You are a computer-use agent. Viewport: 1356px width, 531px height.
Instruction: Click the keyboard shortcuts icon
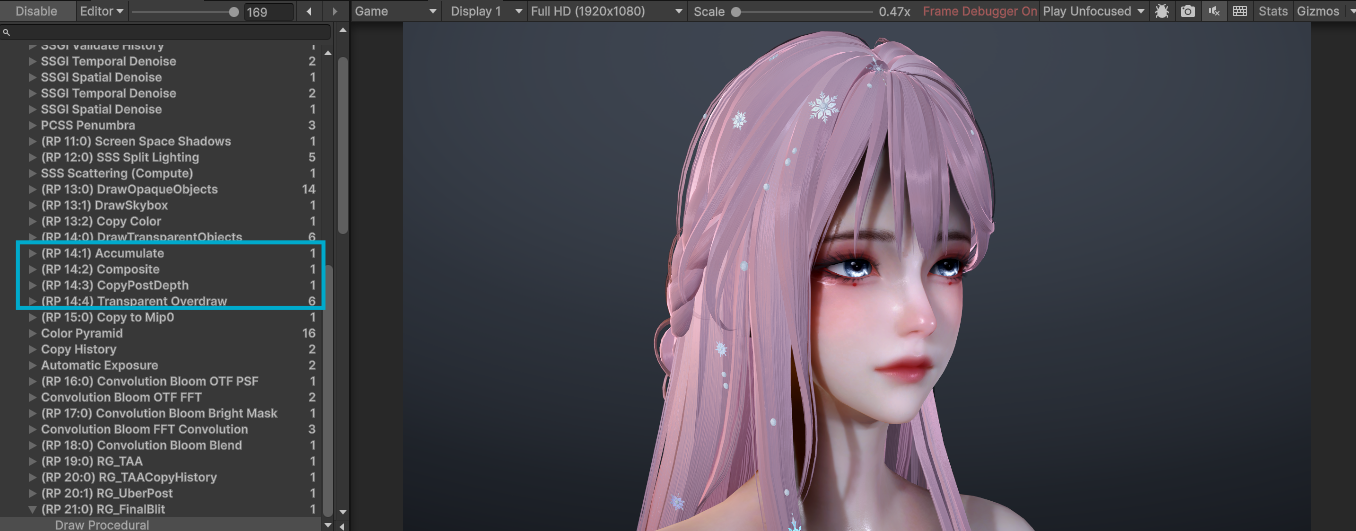click(1239, 11)
